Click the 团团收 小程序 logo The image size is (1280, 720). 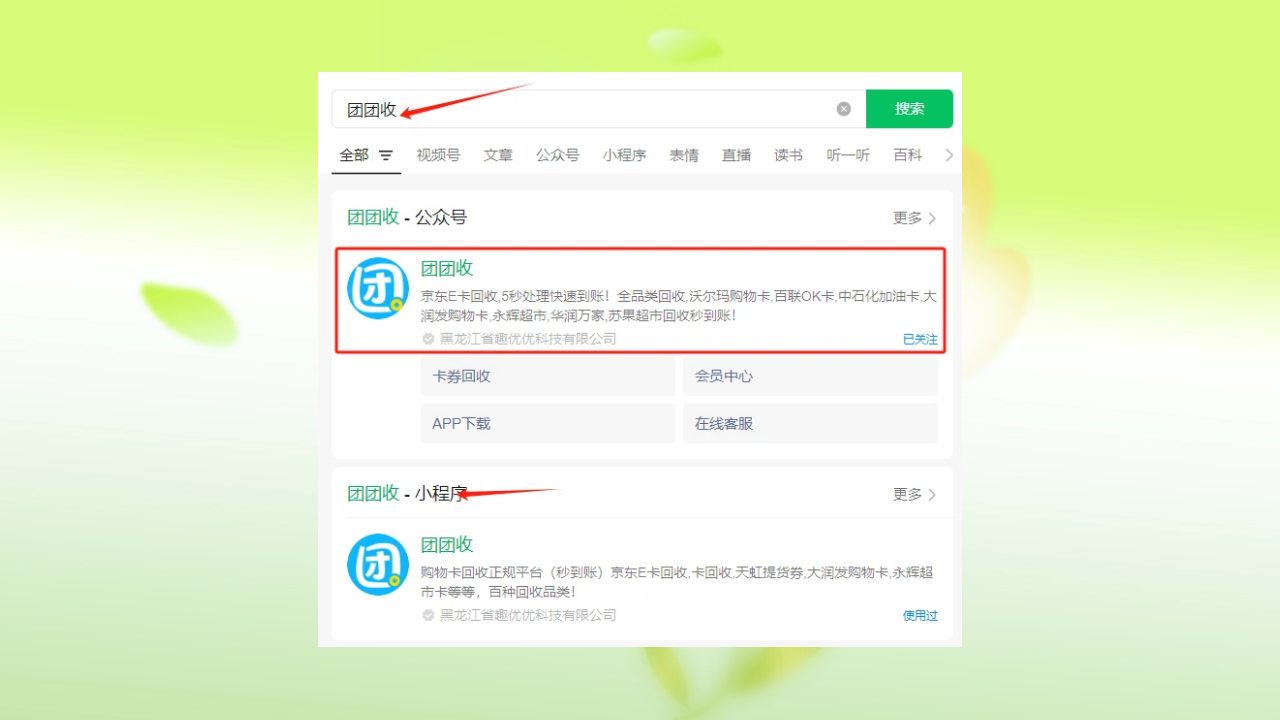[x=378, y=565]
